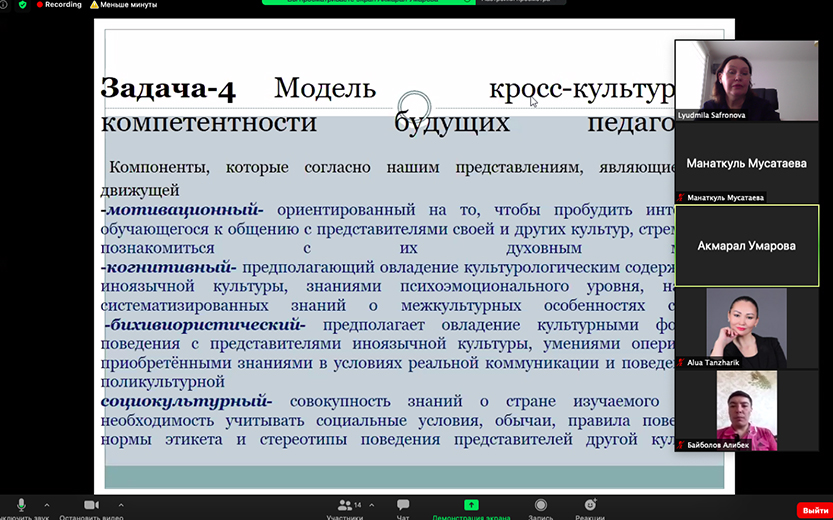This screenshot has height=520, width=833.
Task: Select Манаткуль Мусатаева's participant tile
Action: tap(746, 163)
